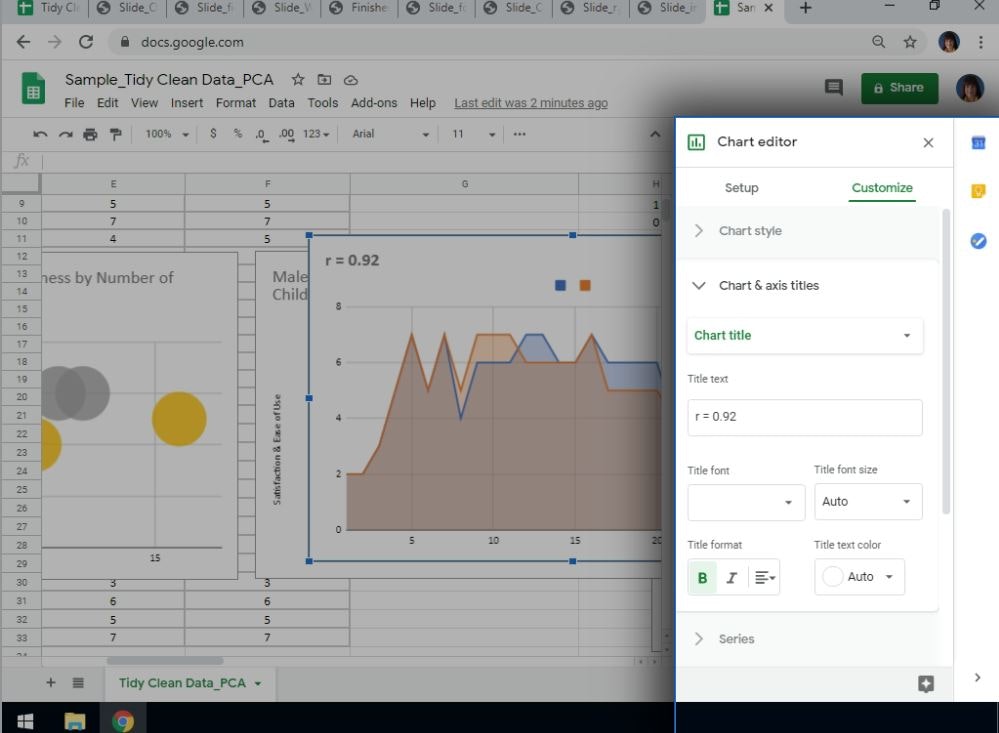Click the undo arrow in the toolbar
The image size is (999, 733).
click(x=40, y=134)
